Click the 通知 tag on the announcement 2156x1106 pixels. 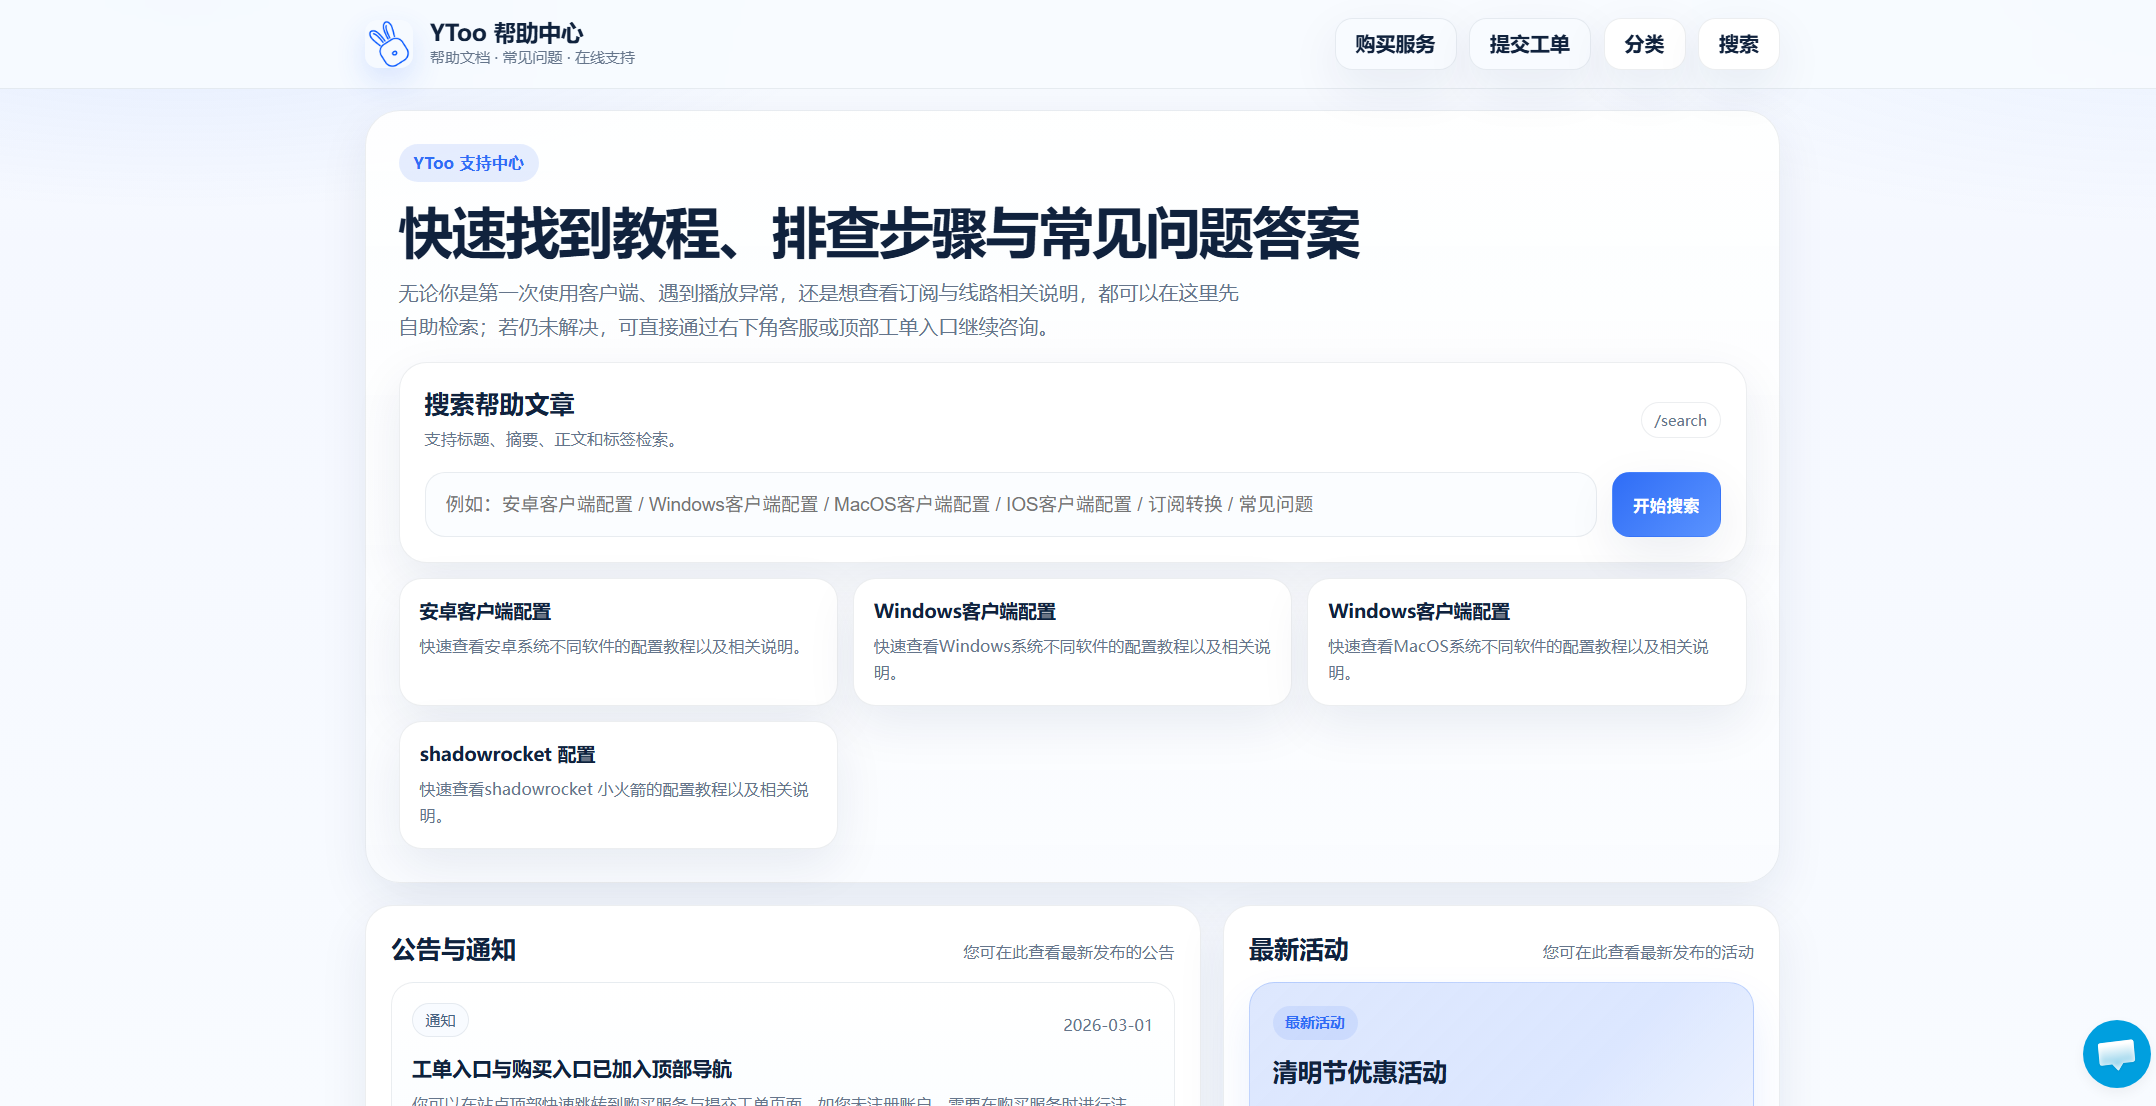click(440, 1020)
